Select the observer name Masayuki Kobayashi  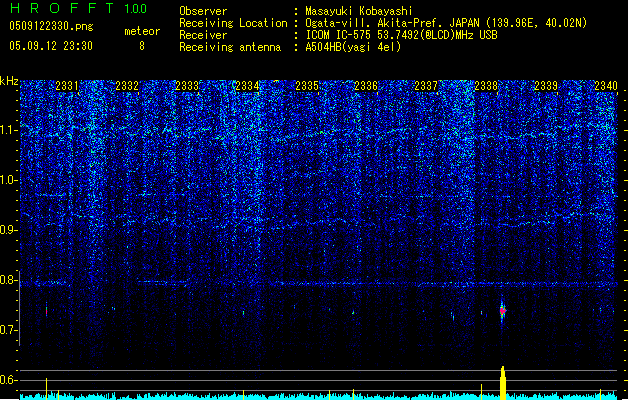(359, 11)
